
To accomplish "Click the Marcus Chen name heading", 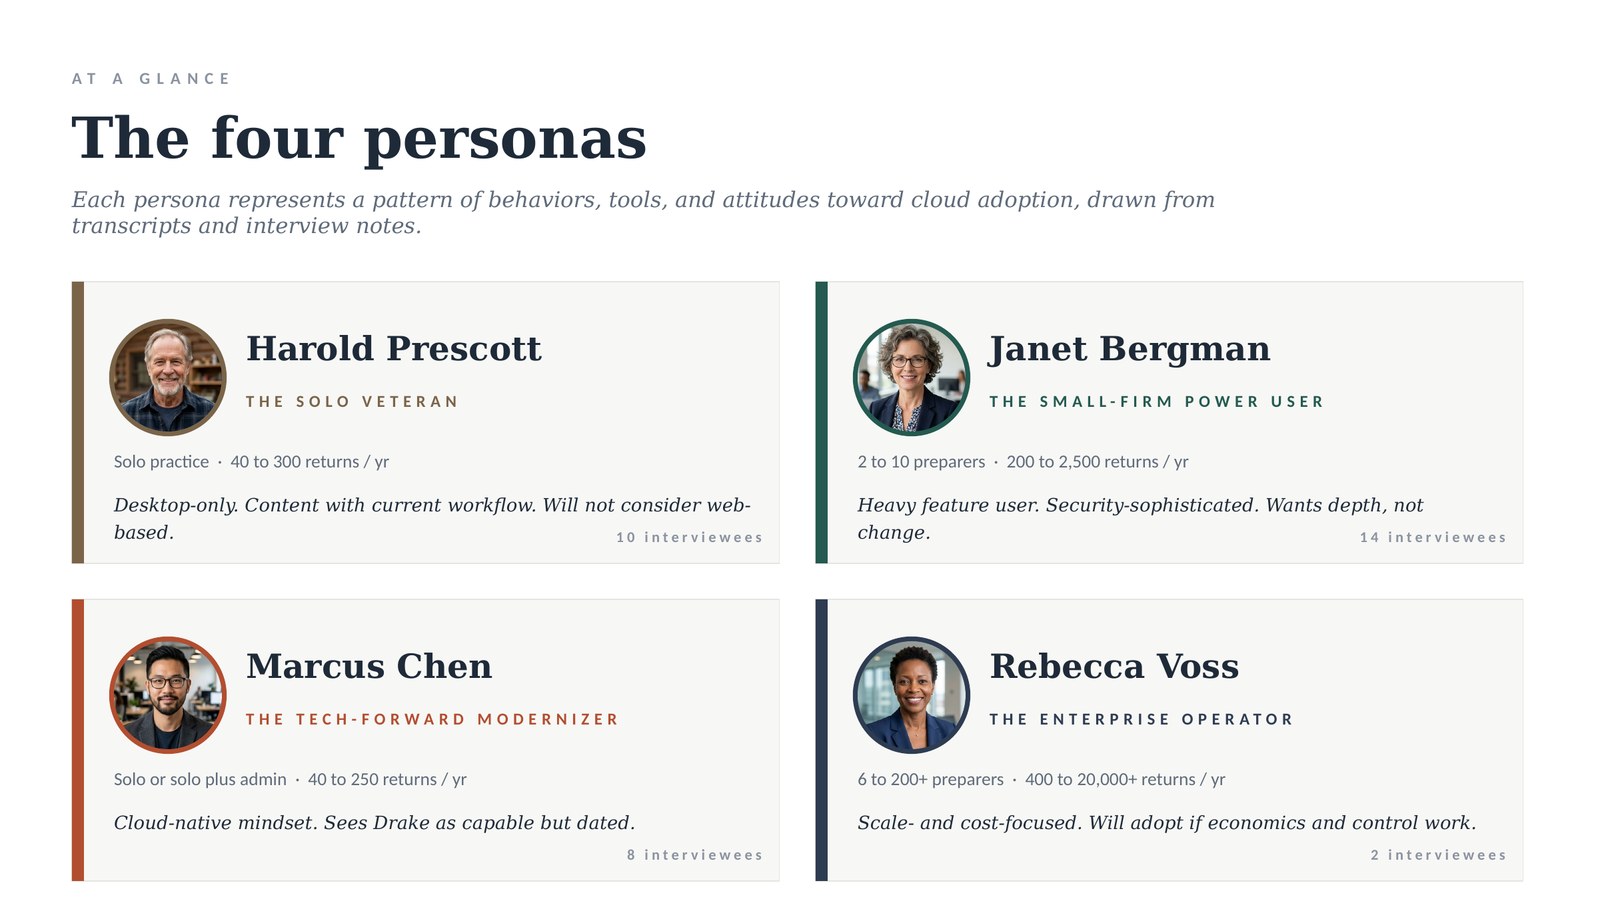I will pos(369,666).
